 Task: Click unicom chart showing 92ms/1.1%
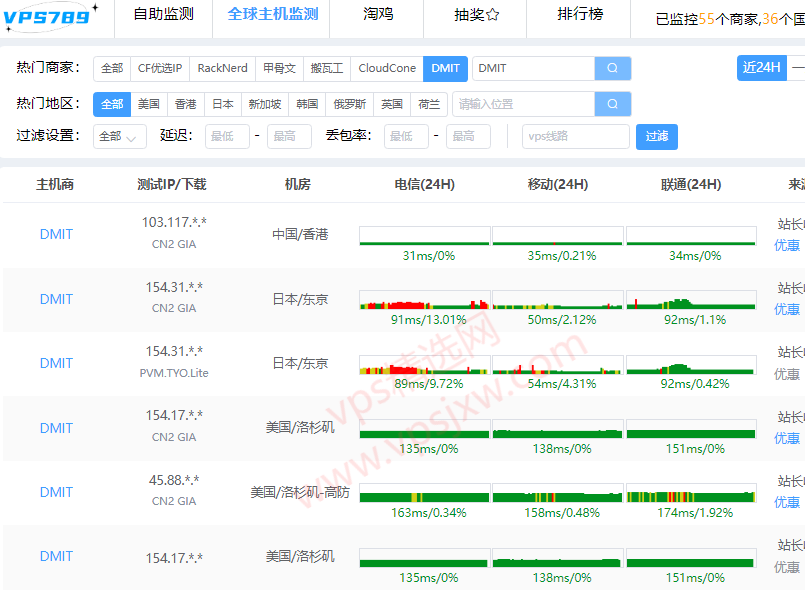(691, 300)
